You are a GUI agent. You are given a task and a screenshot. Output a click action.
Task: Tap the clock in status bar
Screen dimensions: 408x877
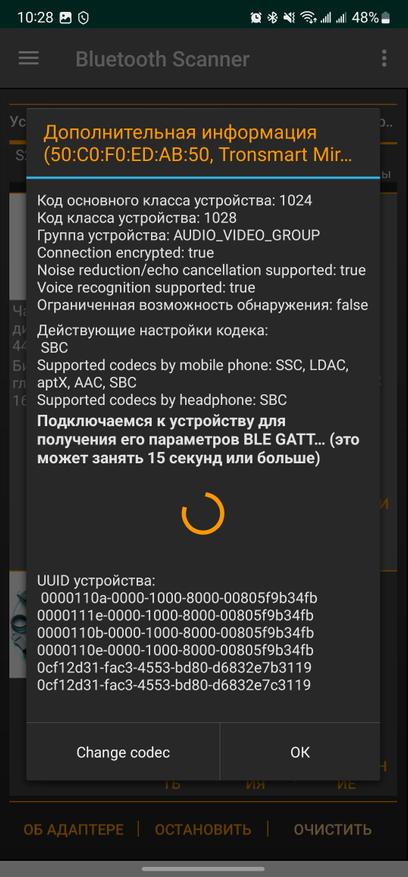click(x=35, y=18)
